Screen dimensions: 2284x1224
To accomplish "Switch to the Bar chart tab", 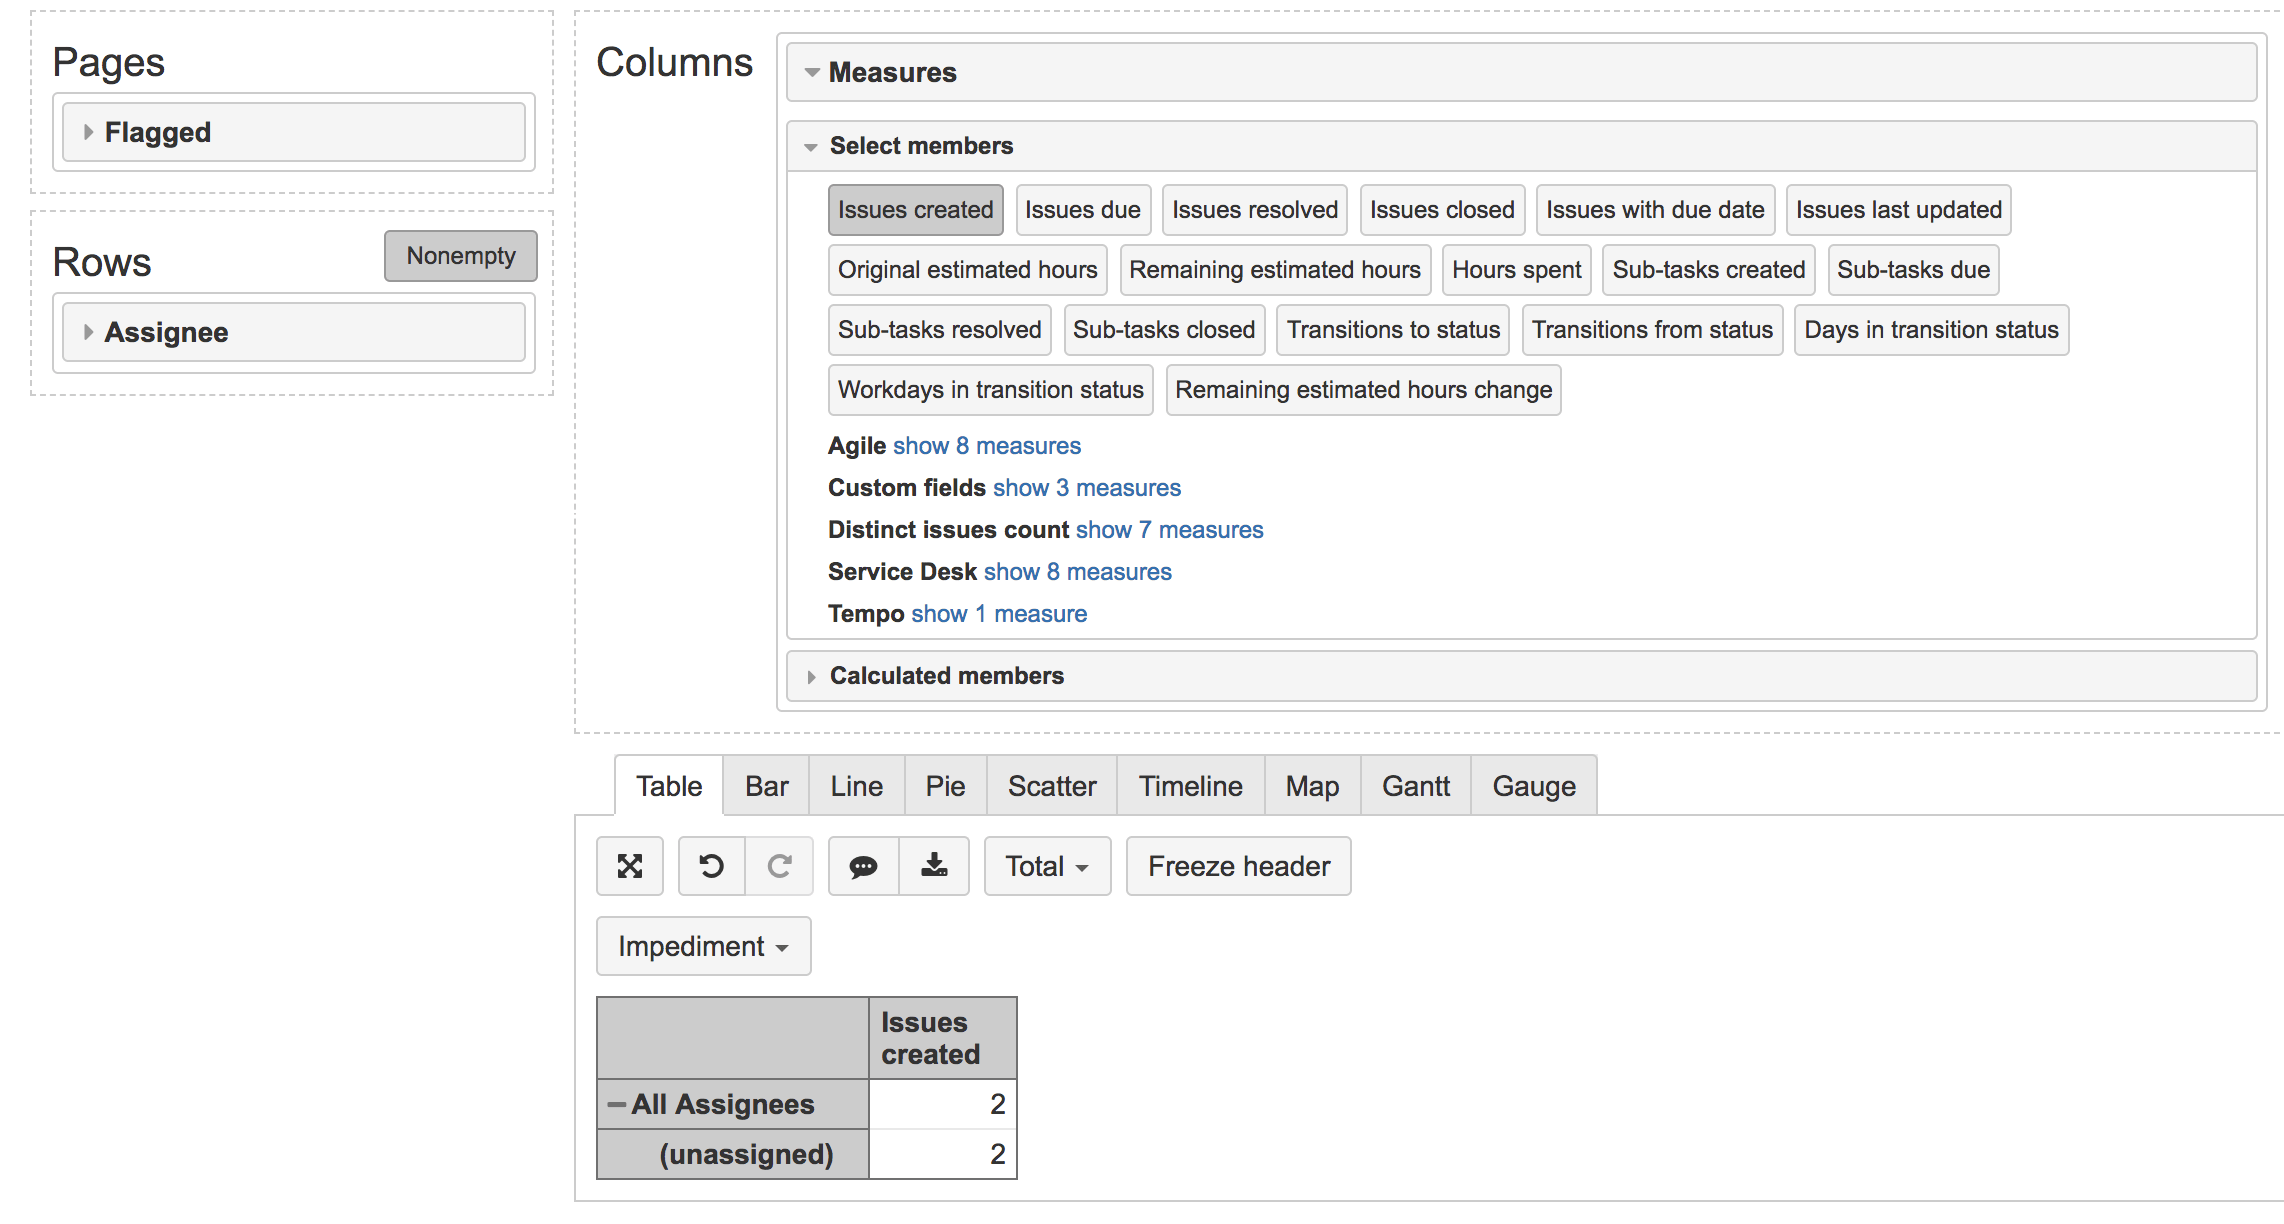I will point(765,785).
